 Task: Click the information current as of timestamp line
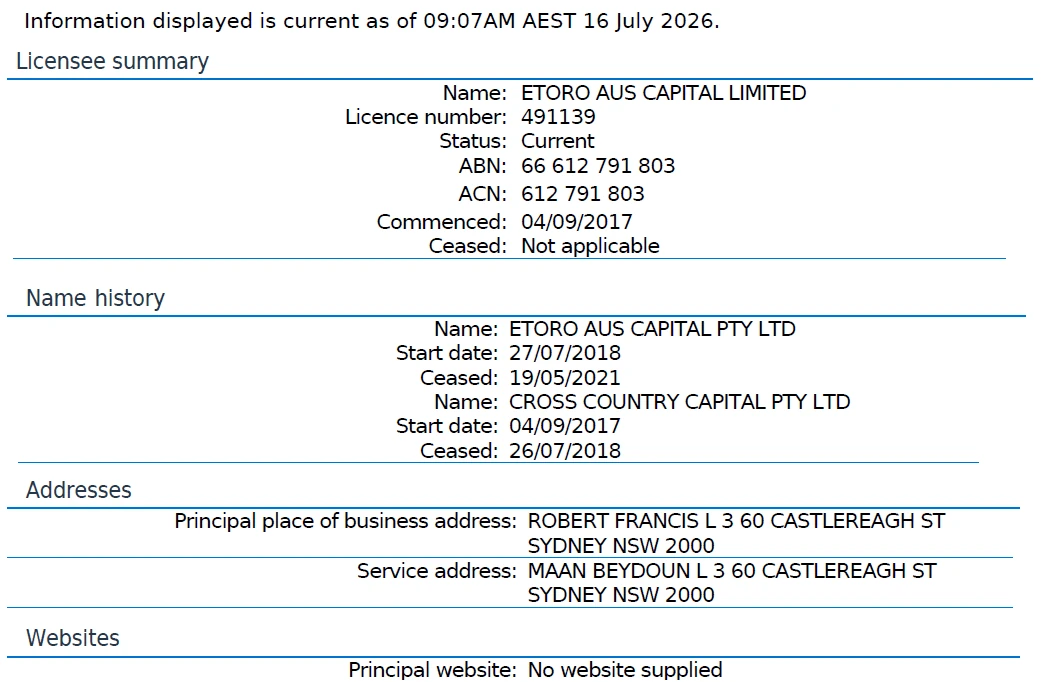[372, 21]
